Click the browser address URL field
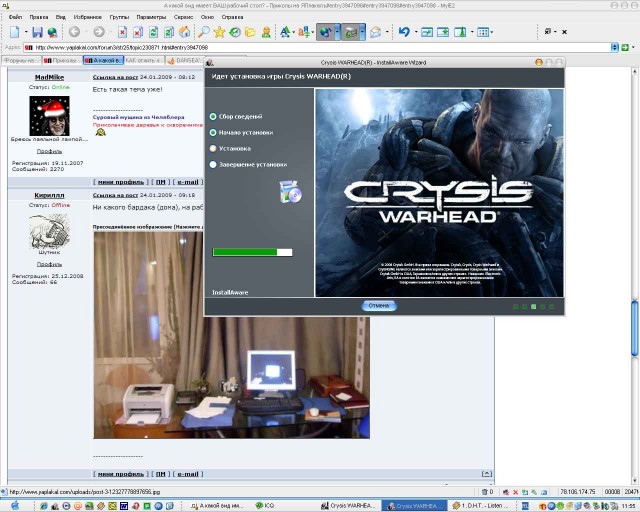Image resolution: width=640 pixels, height=512 pixels. tap(317, 48)
